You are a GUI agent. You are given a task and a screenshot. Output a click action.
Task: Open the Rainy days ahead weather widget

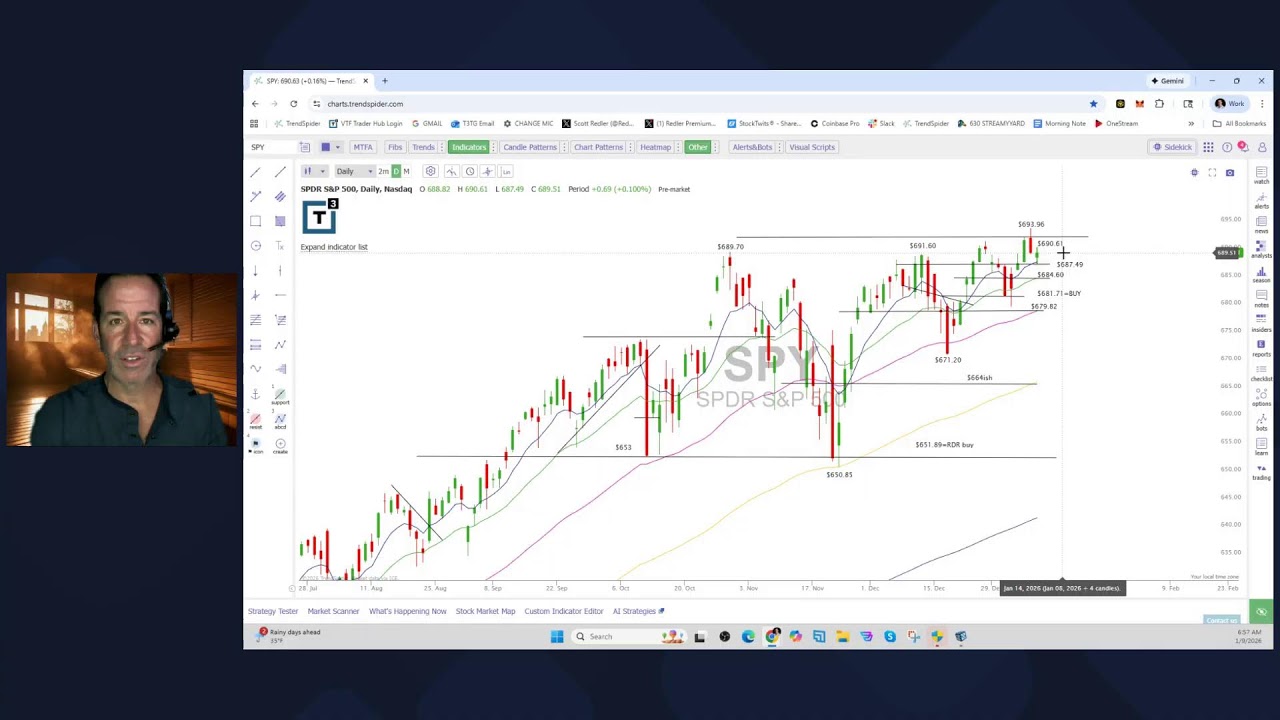click(290, 635)
